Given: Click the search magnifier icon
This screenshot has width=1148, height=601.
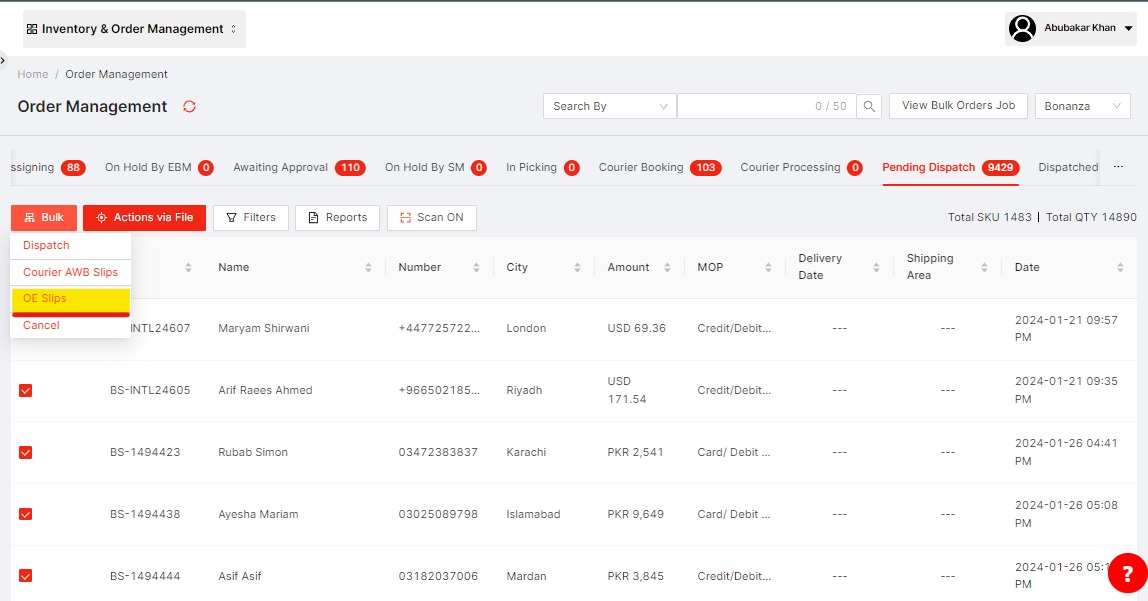Looking at the screenshot, I should (x=870, y=106).
